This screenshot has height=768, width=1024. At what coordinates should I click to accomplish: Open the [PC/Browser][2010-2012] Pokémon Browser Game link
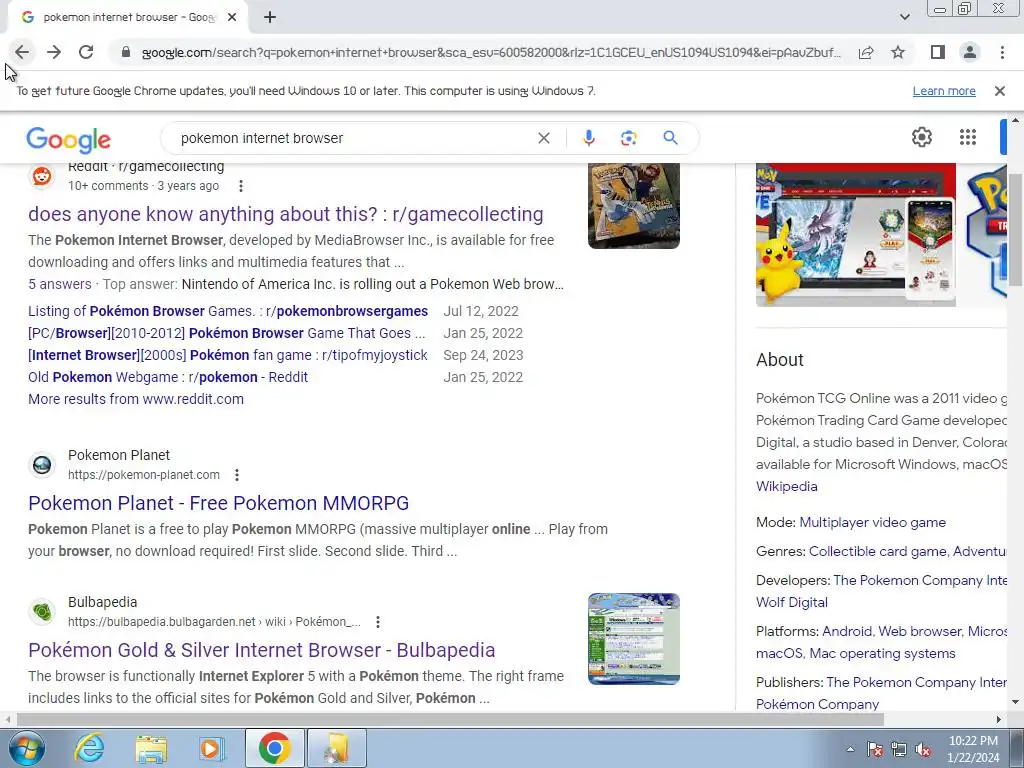pyautogui.click(x=227, y=333)
